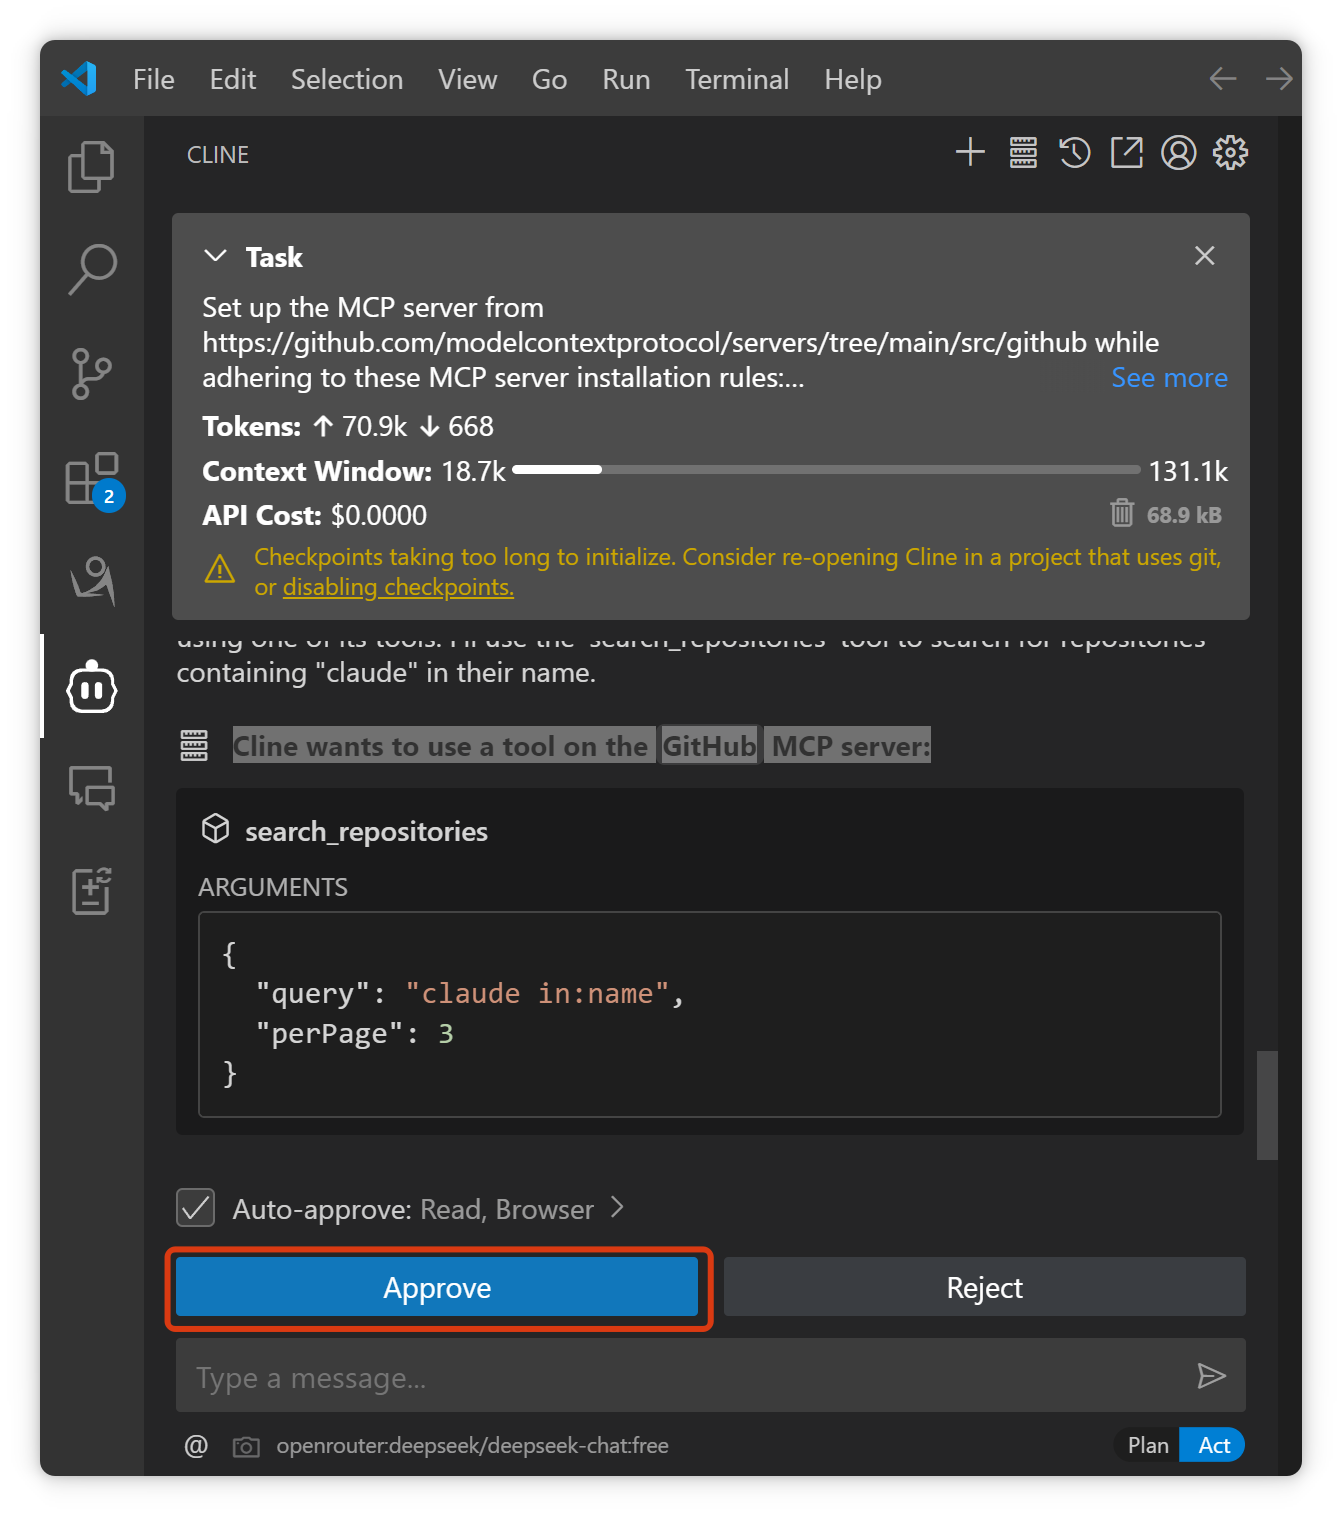Screen dimensions: 1342x1516
Task: Click See more to expand task text
Action: click(1169, 378)
